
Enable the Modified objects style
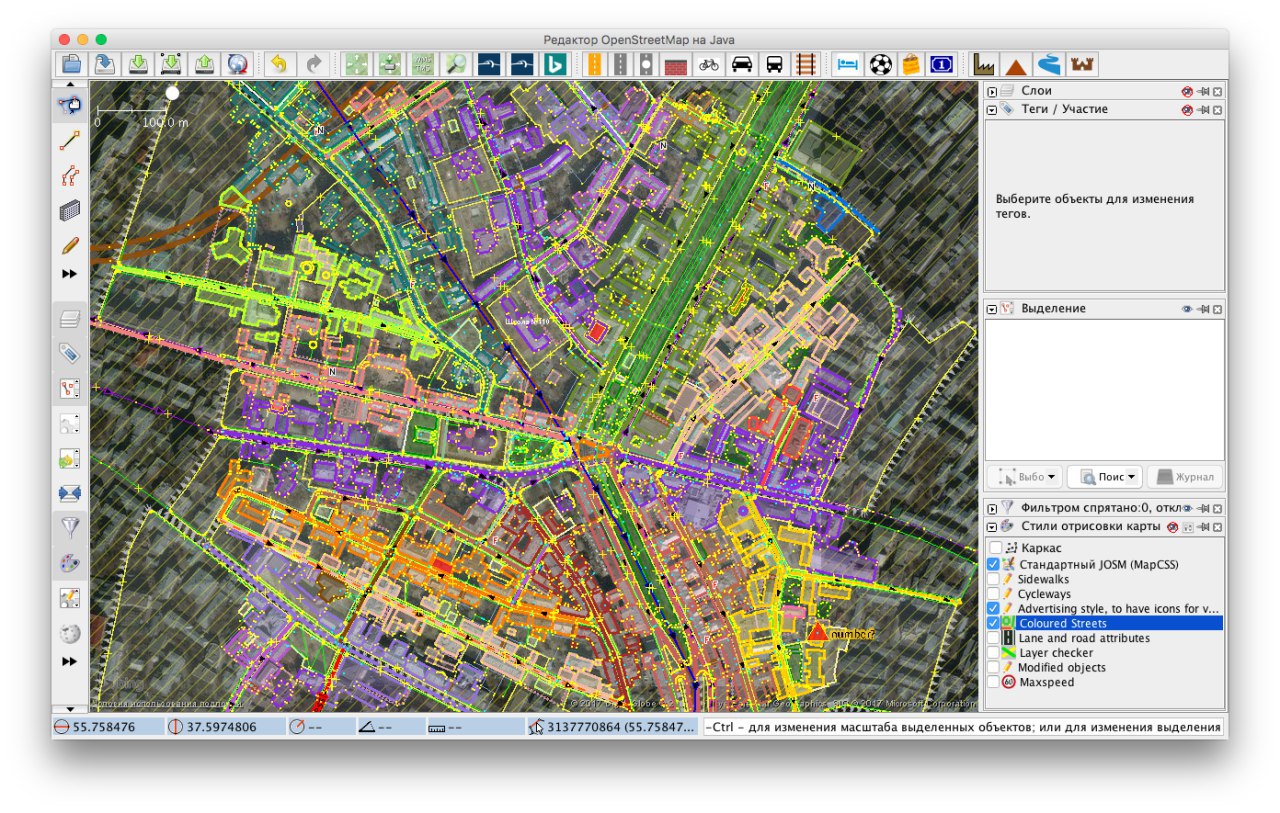coord(995,667)
